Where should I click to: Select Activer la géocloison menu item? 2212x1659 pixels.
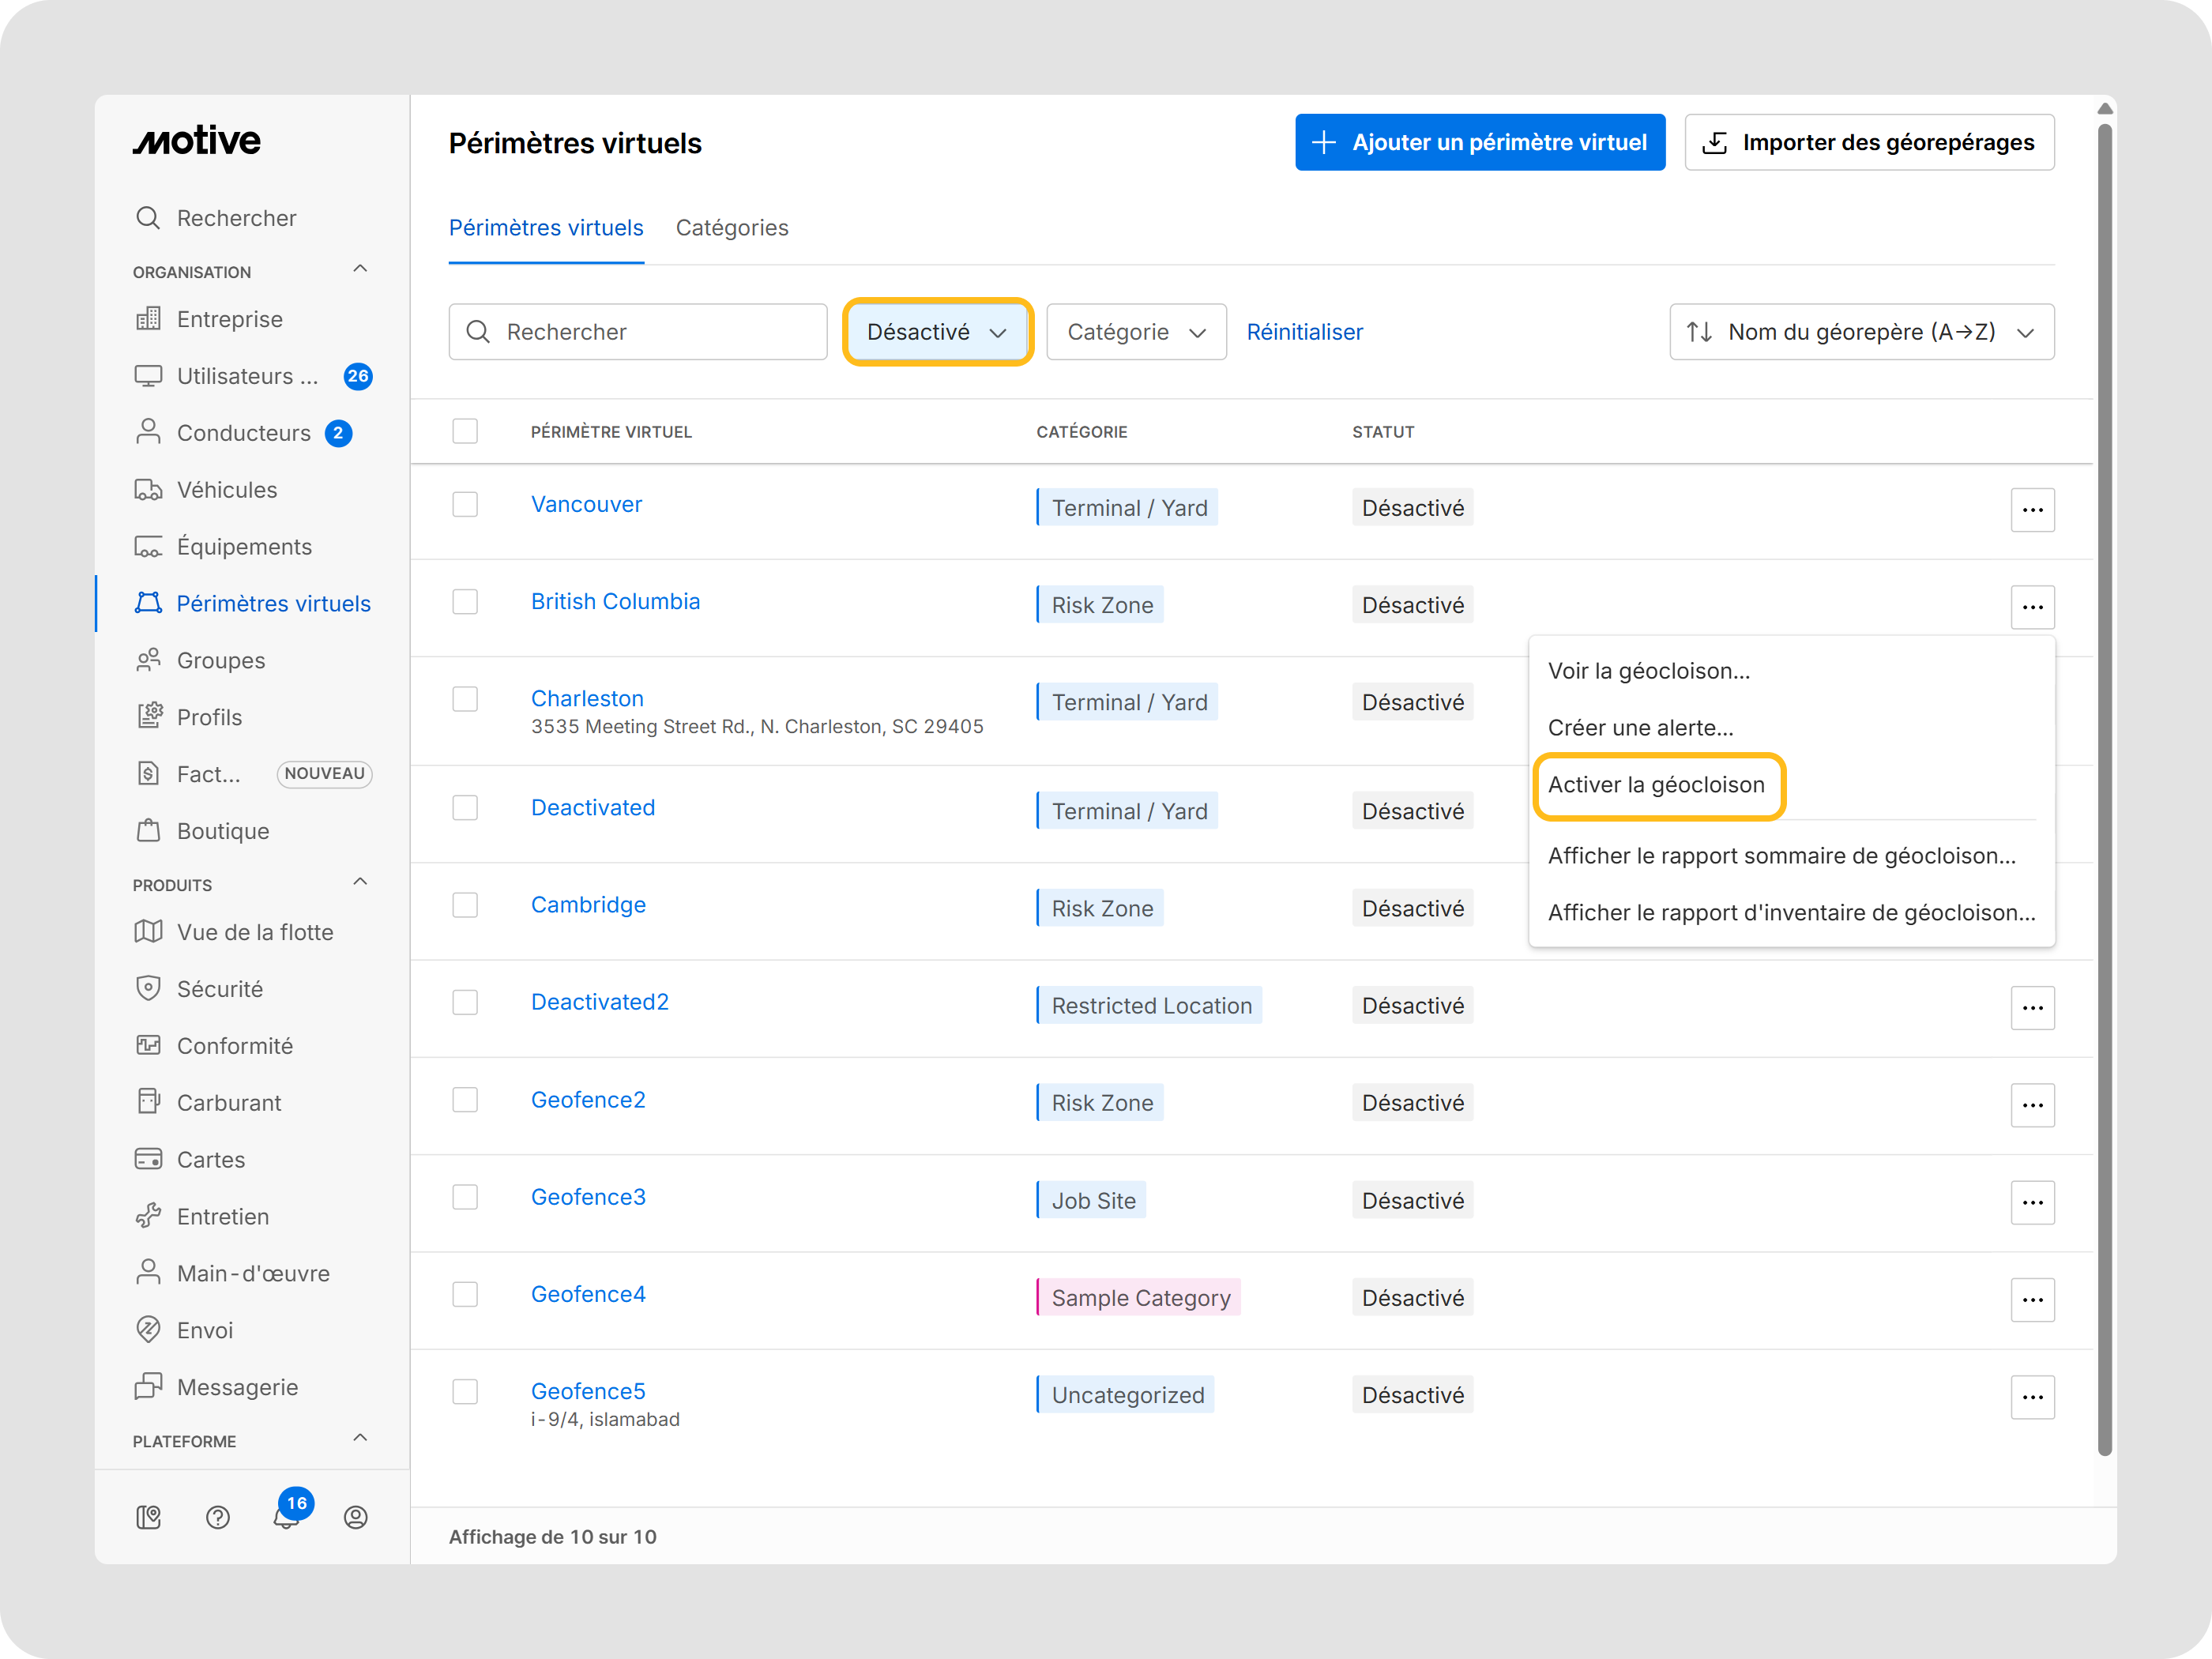click(x=1656, y=785)
